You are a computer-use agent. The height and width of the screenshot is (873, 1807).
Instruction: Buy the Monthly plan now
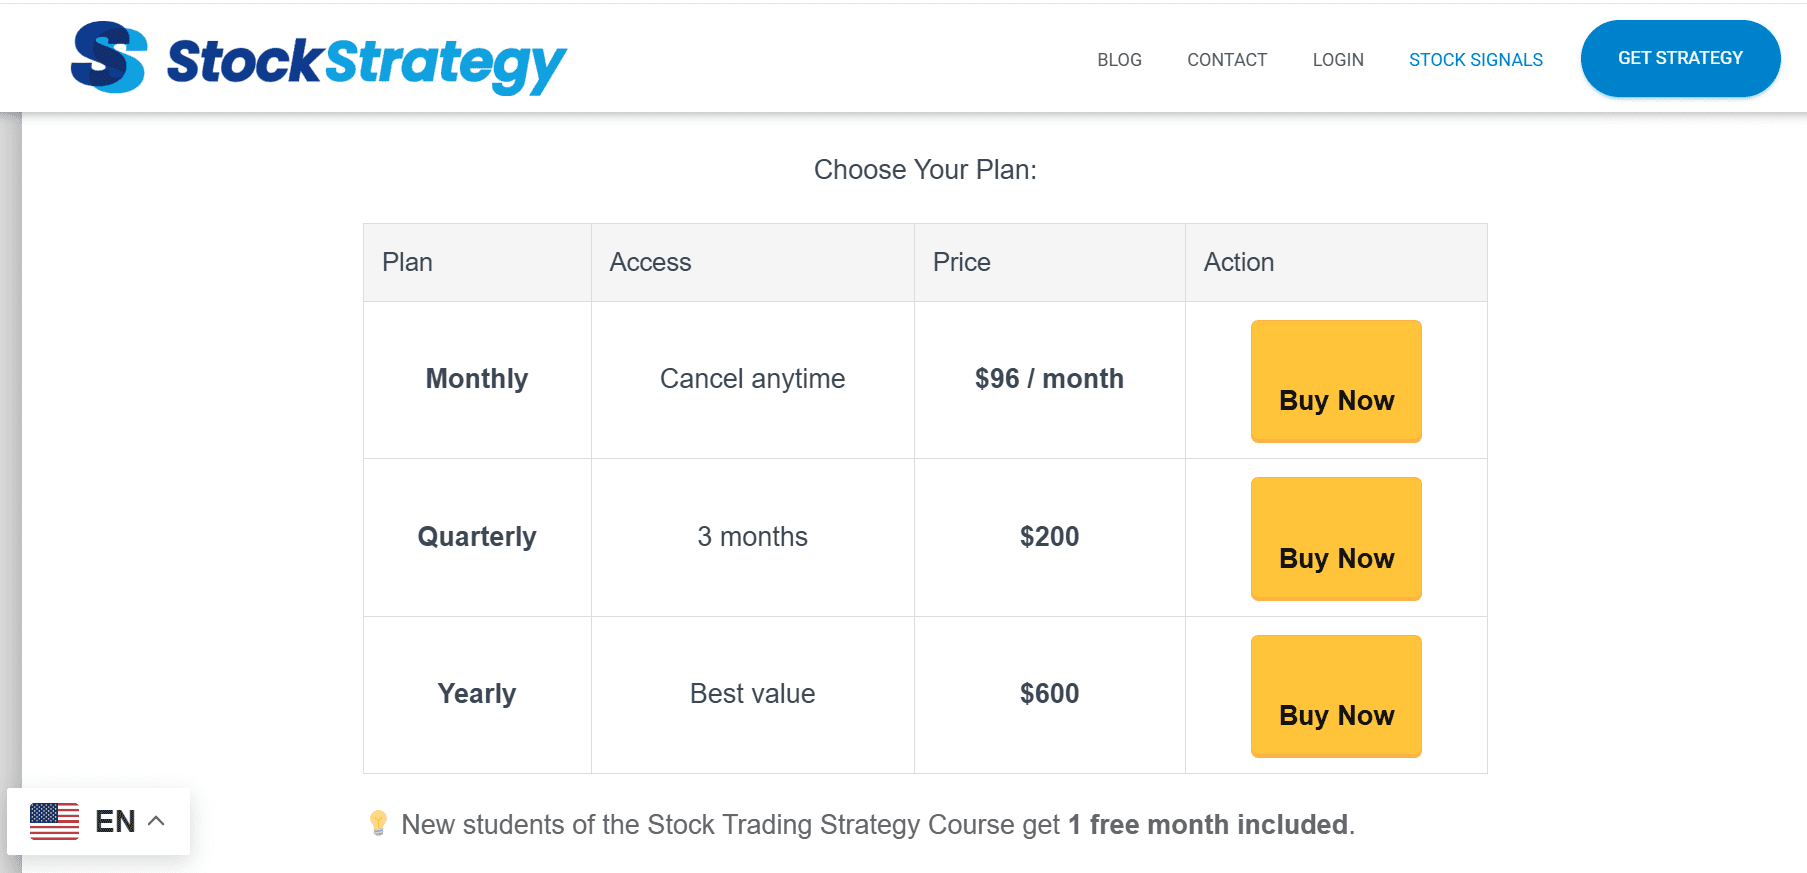pos(1336,381)
